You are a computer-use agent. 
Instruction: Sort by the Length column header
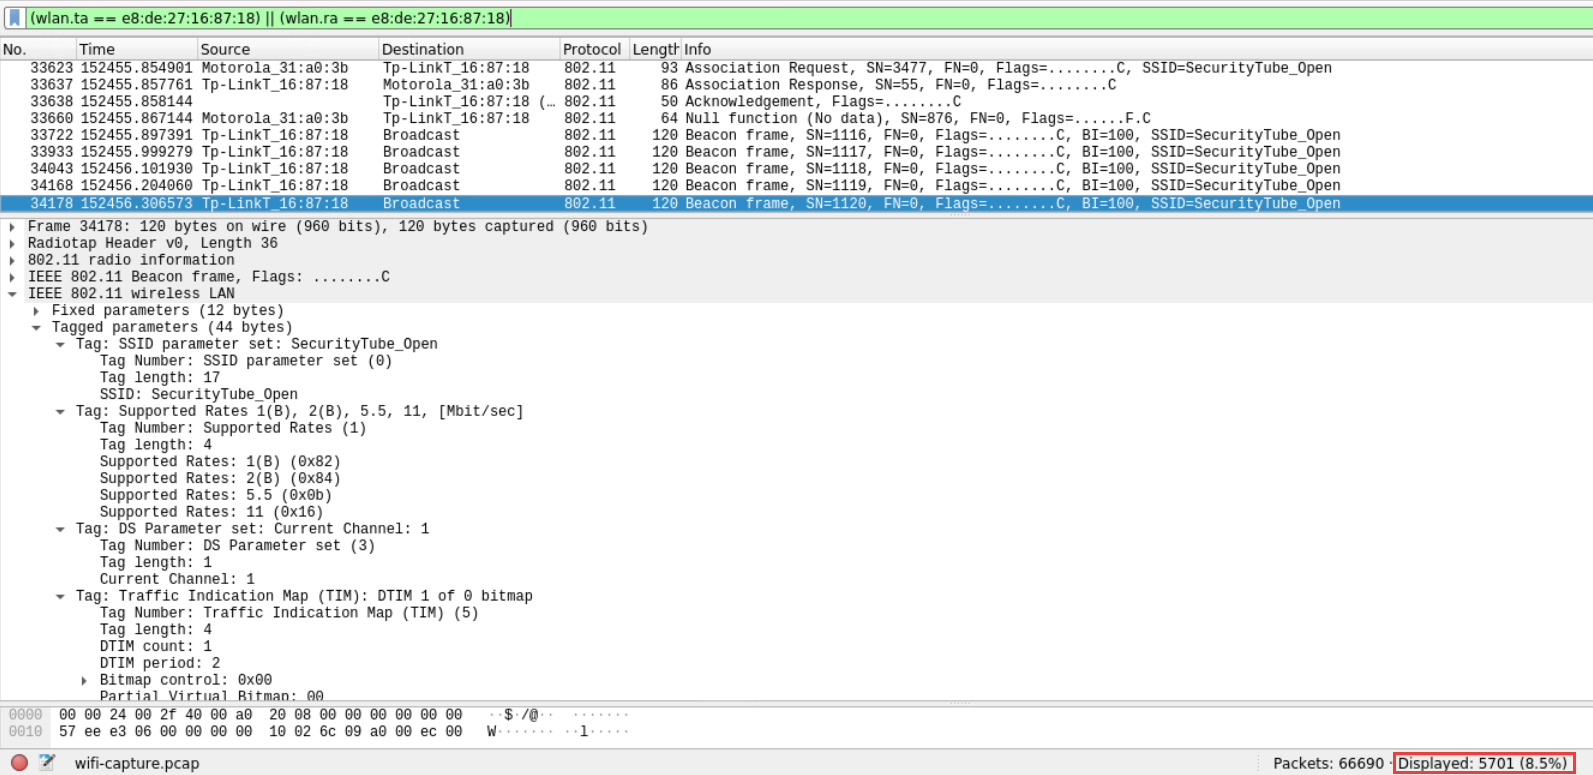pos(655,49)
